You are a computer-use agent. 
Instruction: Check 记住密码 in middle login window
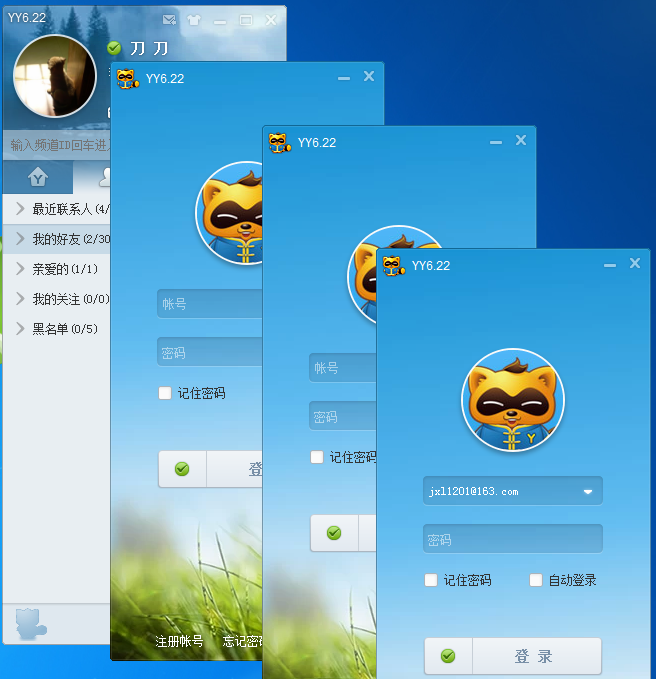coord(317,457)
